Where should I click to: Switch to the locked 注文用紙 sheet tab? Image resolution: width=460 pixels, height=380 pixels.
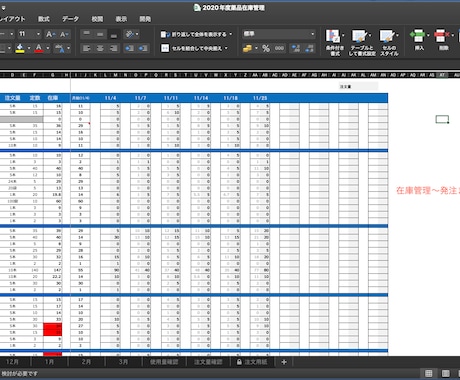252,362
